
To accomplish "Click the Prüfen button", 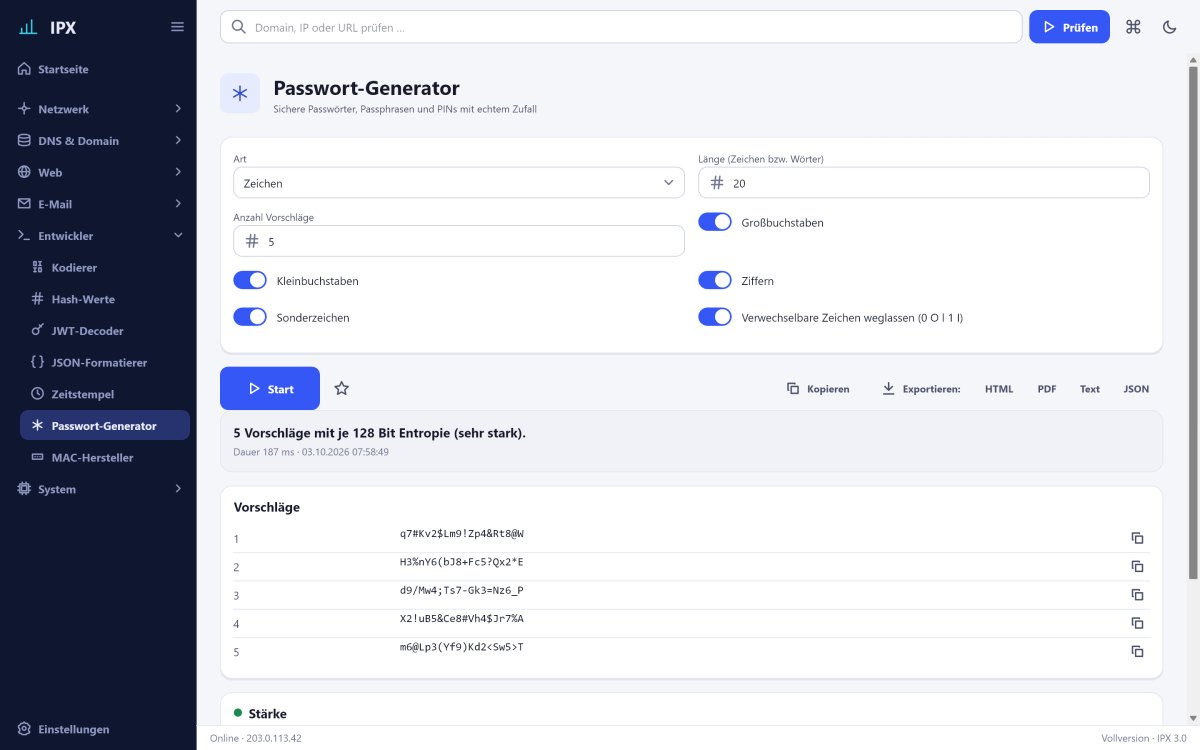I will point(1069,27).
